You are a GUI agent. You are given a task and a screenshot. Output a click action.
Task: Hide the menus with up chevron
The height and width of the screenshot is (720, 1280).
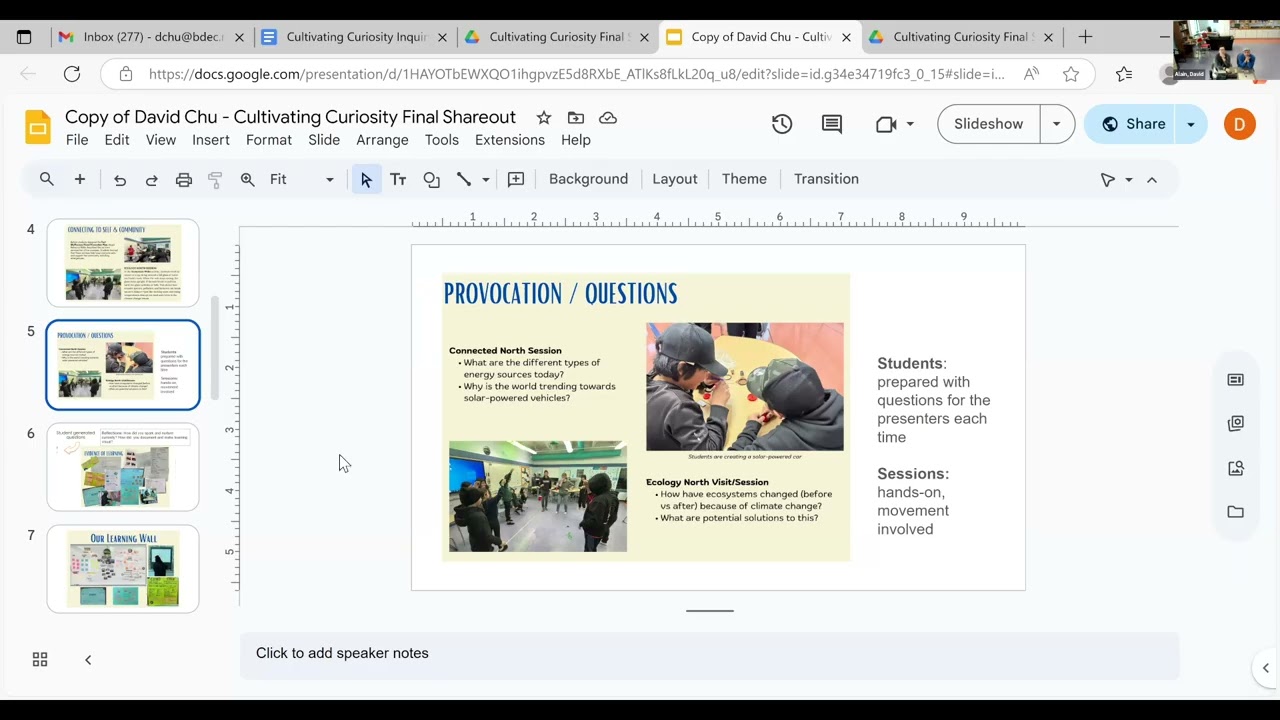(x=1152, y=180)
